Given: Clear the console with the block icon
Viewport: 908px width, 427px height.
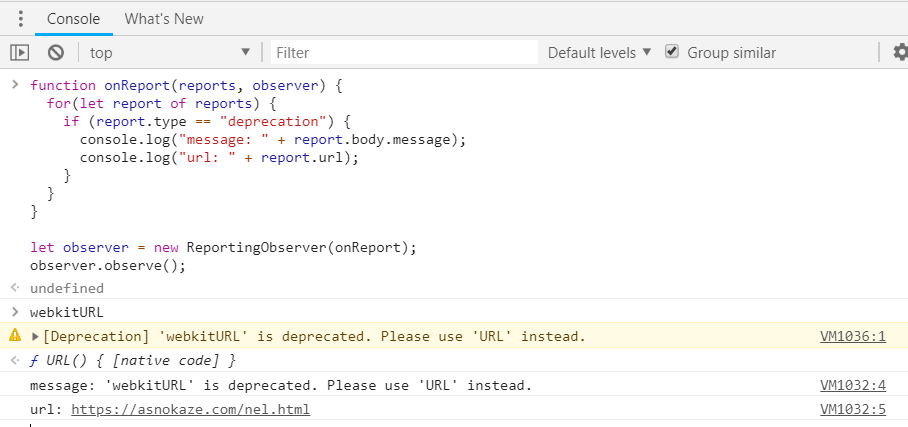Looking at the screenshot, I should pos(56,52).
